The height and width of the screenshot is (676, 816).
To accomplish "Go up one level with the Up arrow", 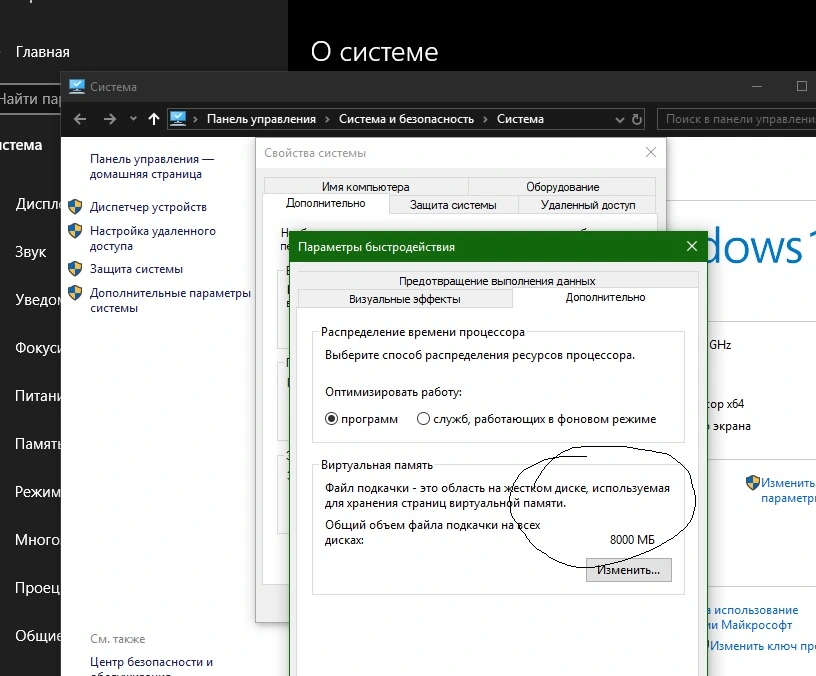I will tap(154, 119).
